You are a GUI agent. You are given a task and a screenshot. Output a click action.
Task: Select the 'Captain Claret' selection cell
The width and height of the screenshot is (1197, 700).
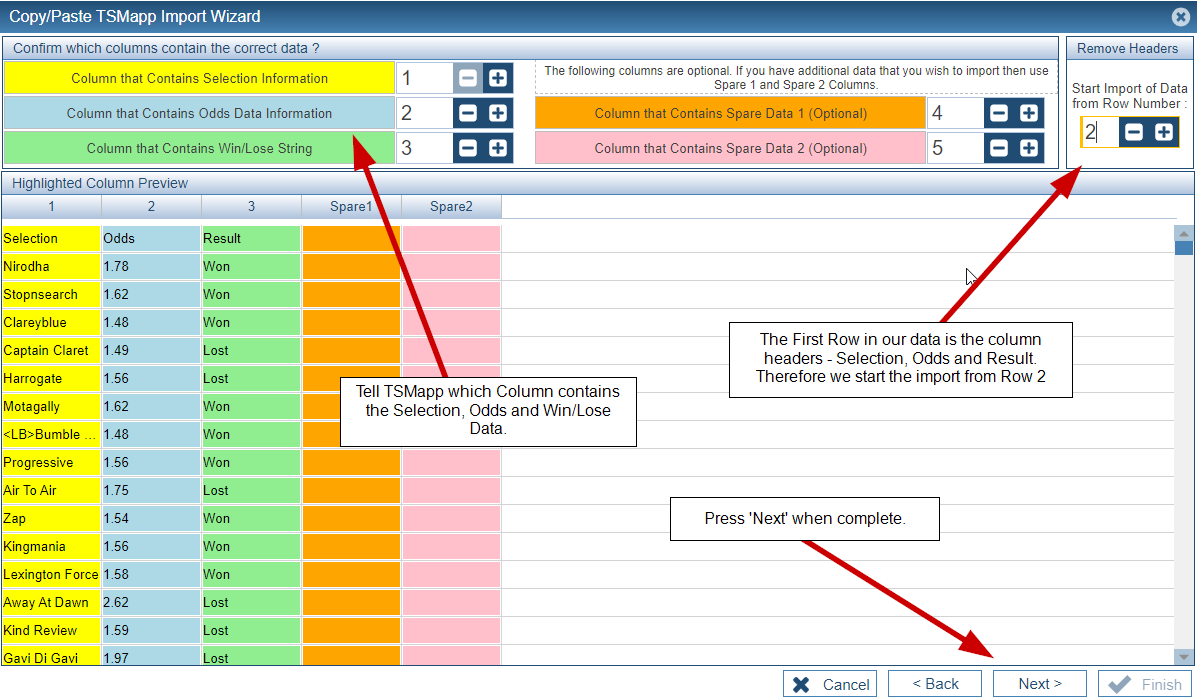(x=51, y=350)
